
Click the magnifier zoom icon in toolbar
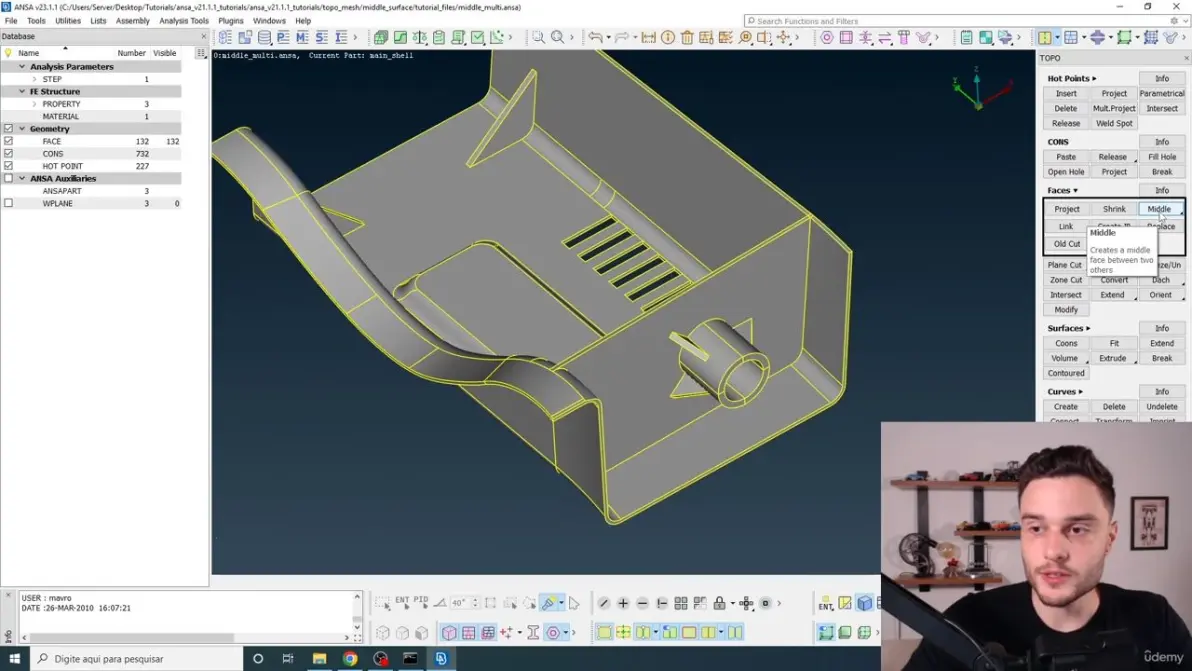[x=557, y=37]
